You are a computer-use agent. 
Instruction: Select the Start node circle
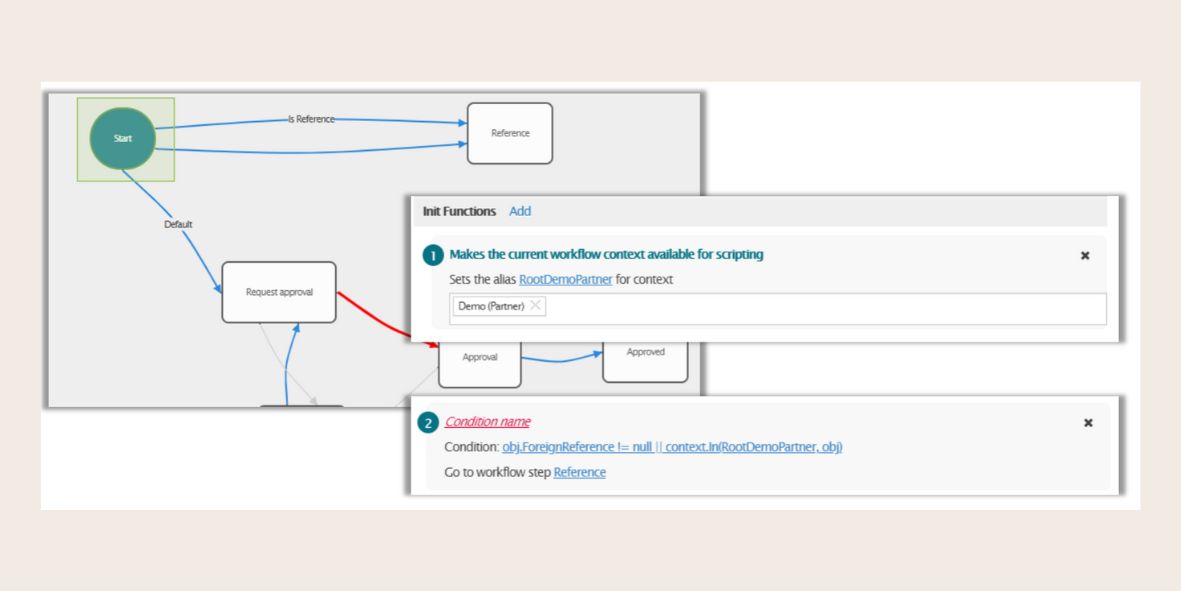tap(122, 138)
